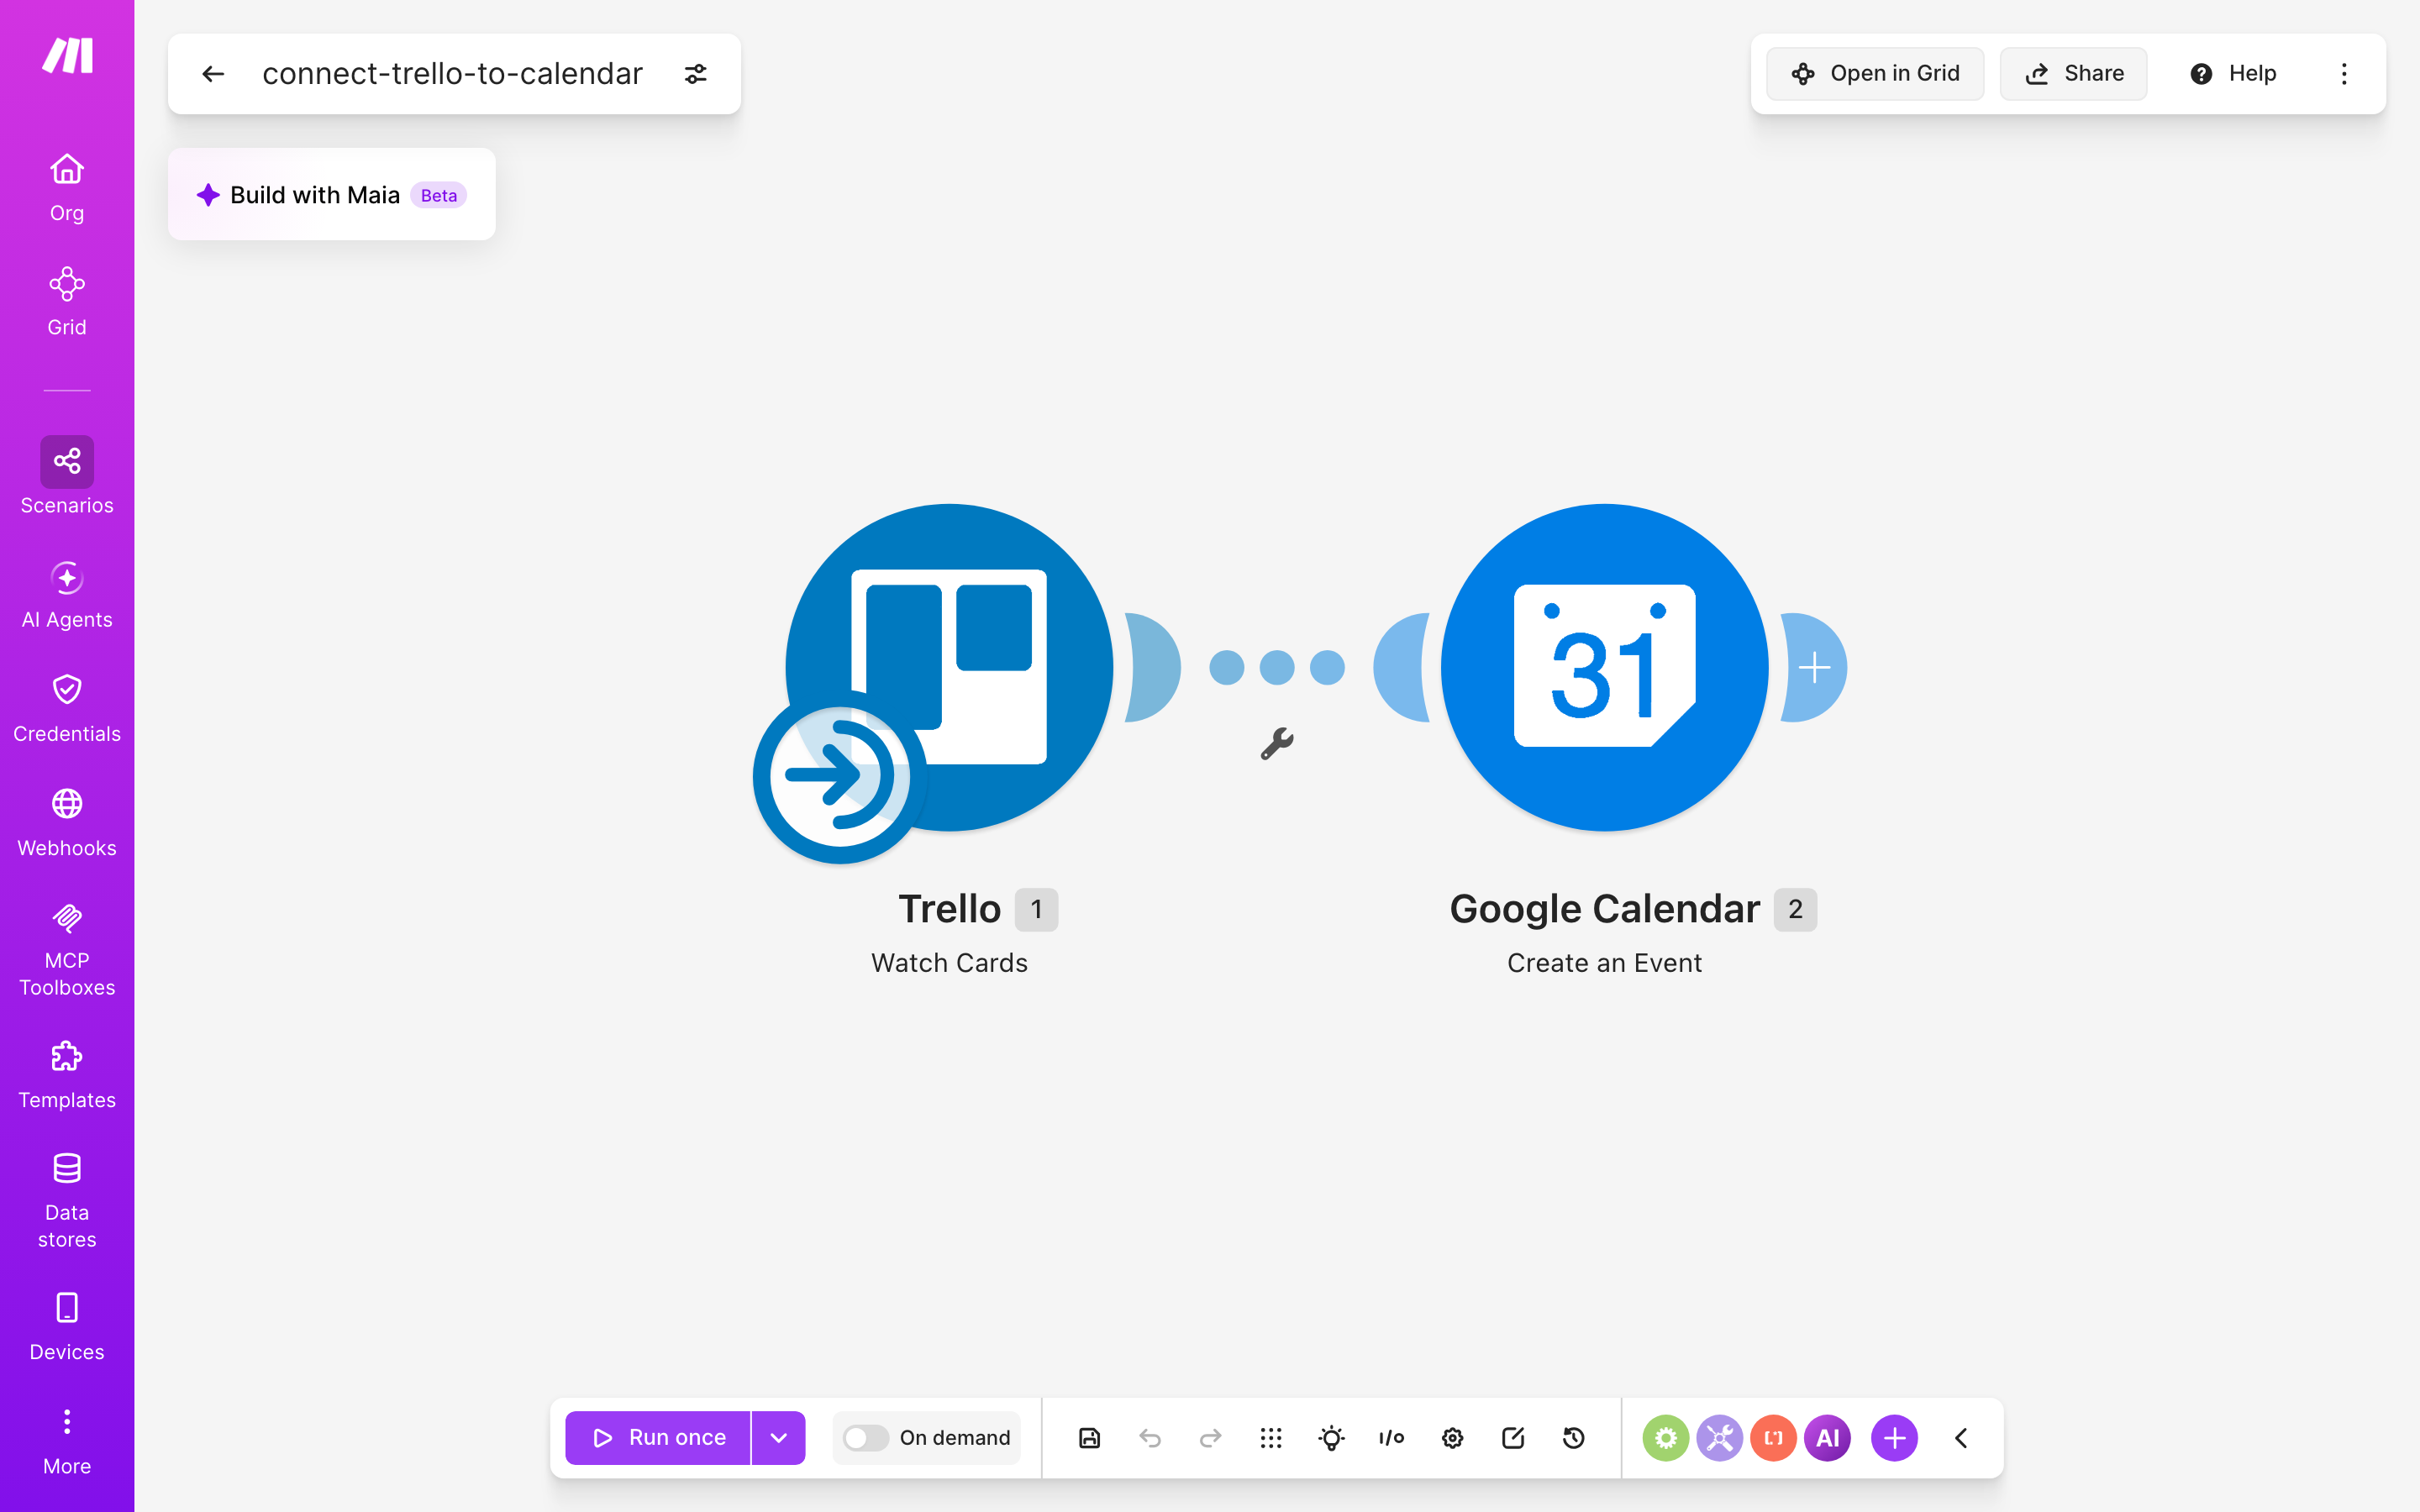Open Data stores in the sidebar
The width and height of the screenshot is (2420, 1512).
click(67, 1200)
